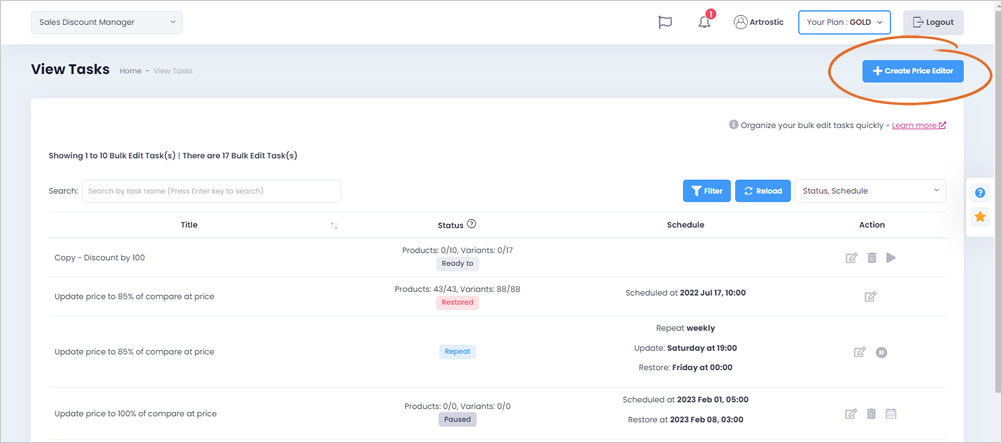Open the Filter button

pyautogui.click(x=707, y=190)
